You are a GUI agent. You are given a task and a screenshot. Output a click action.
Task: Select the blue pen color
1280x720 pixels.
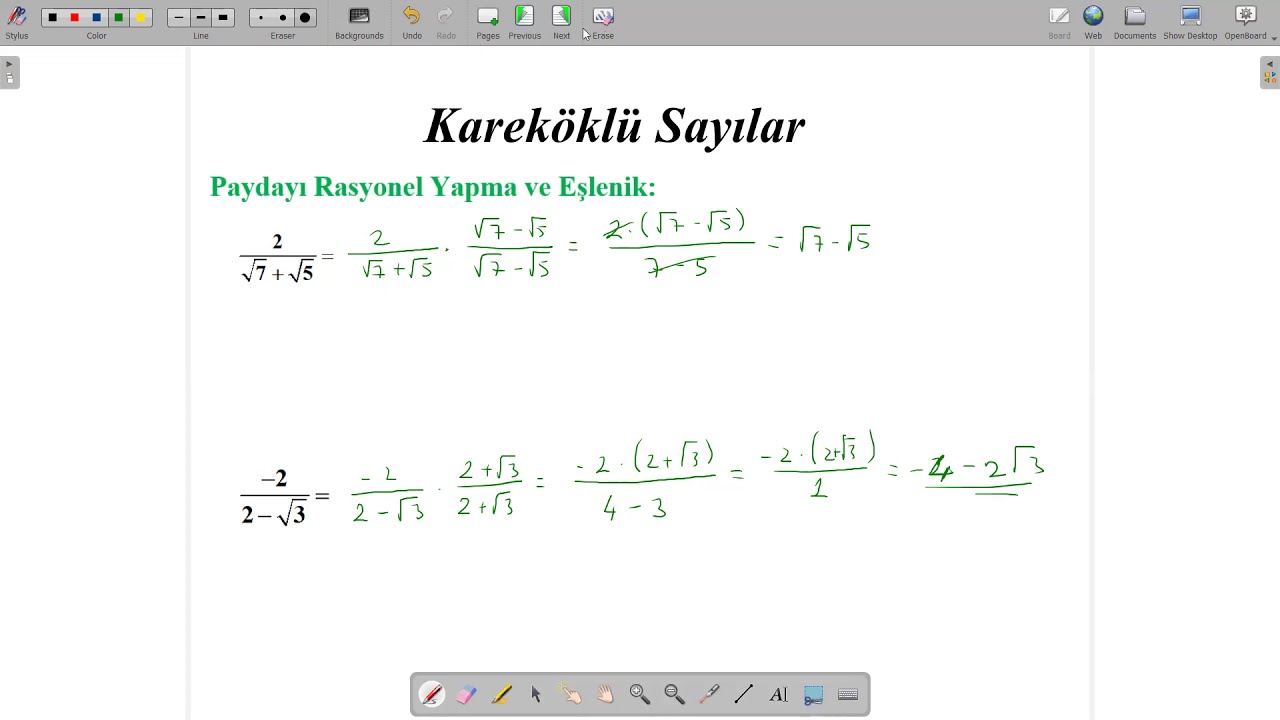[x=96, y=18]
